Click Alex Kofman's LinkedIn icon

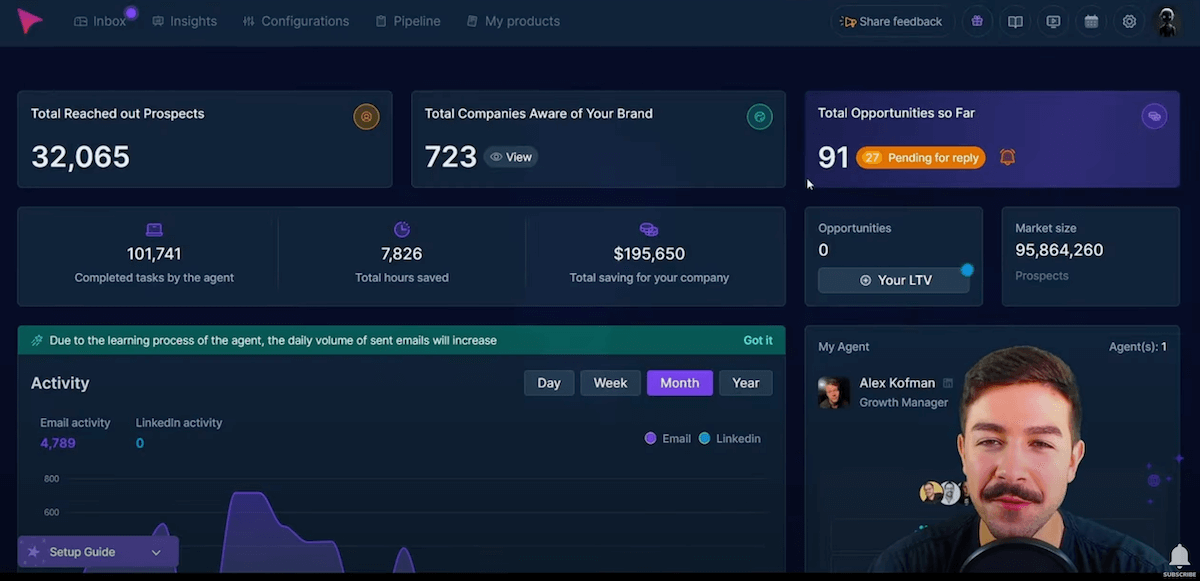948,383
